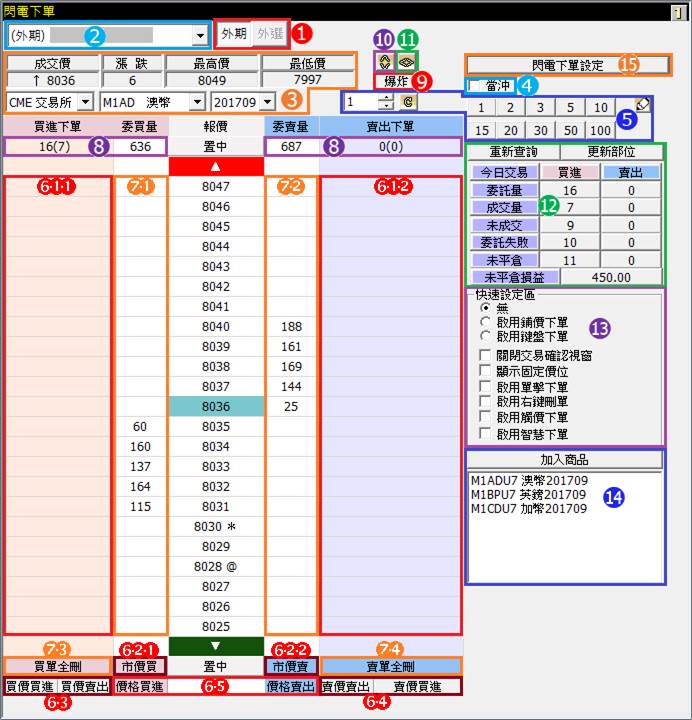Select M1ADU7 澳幣201709 in product list
This screenshot has width=692, height=720.
coord(529,481)
